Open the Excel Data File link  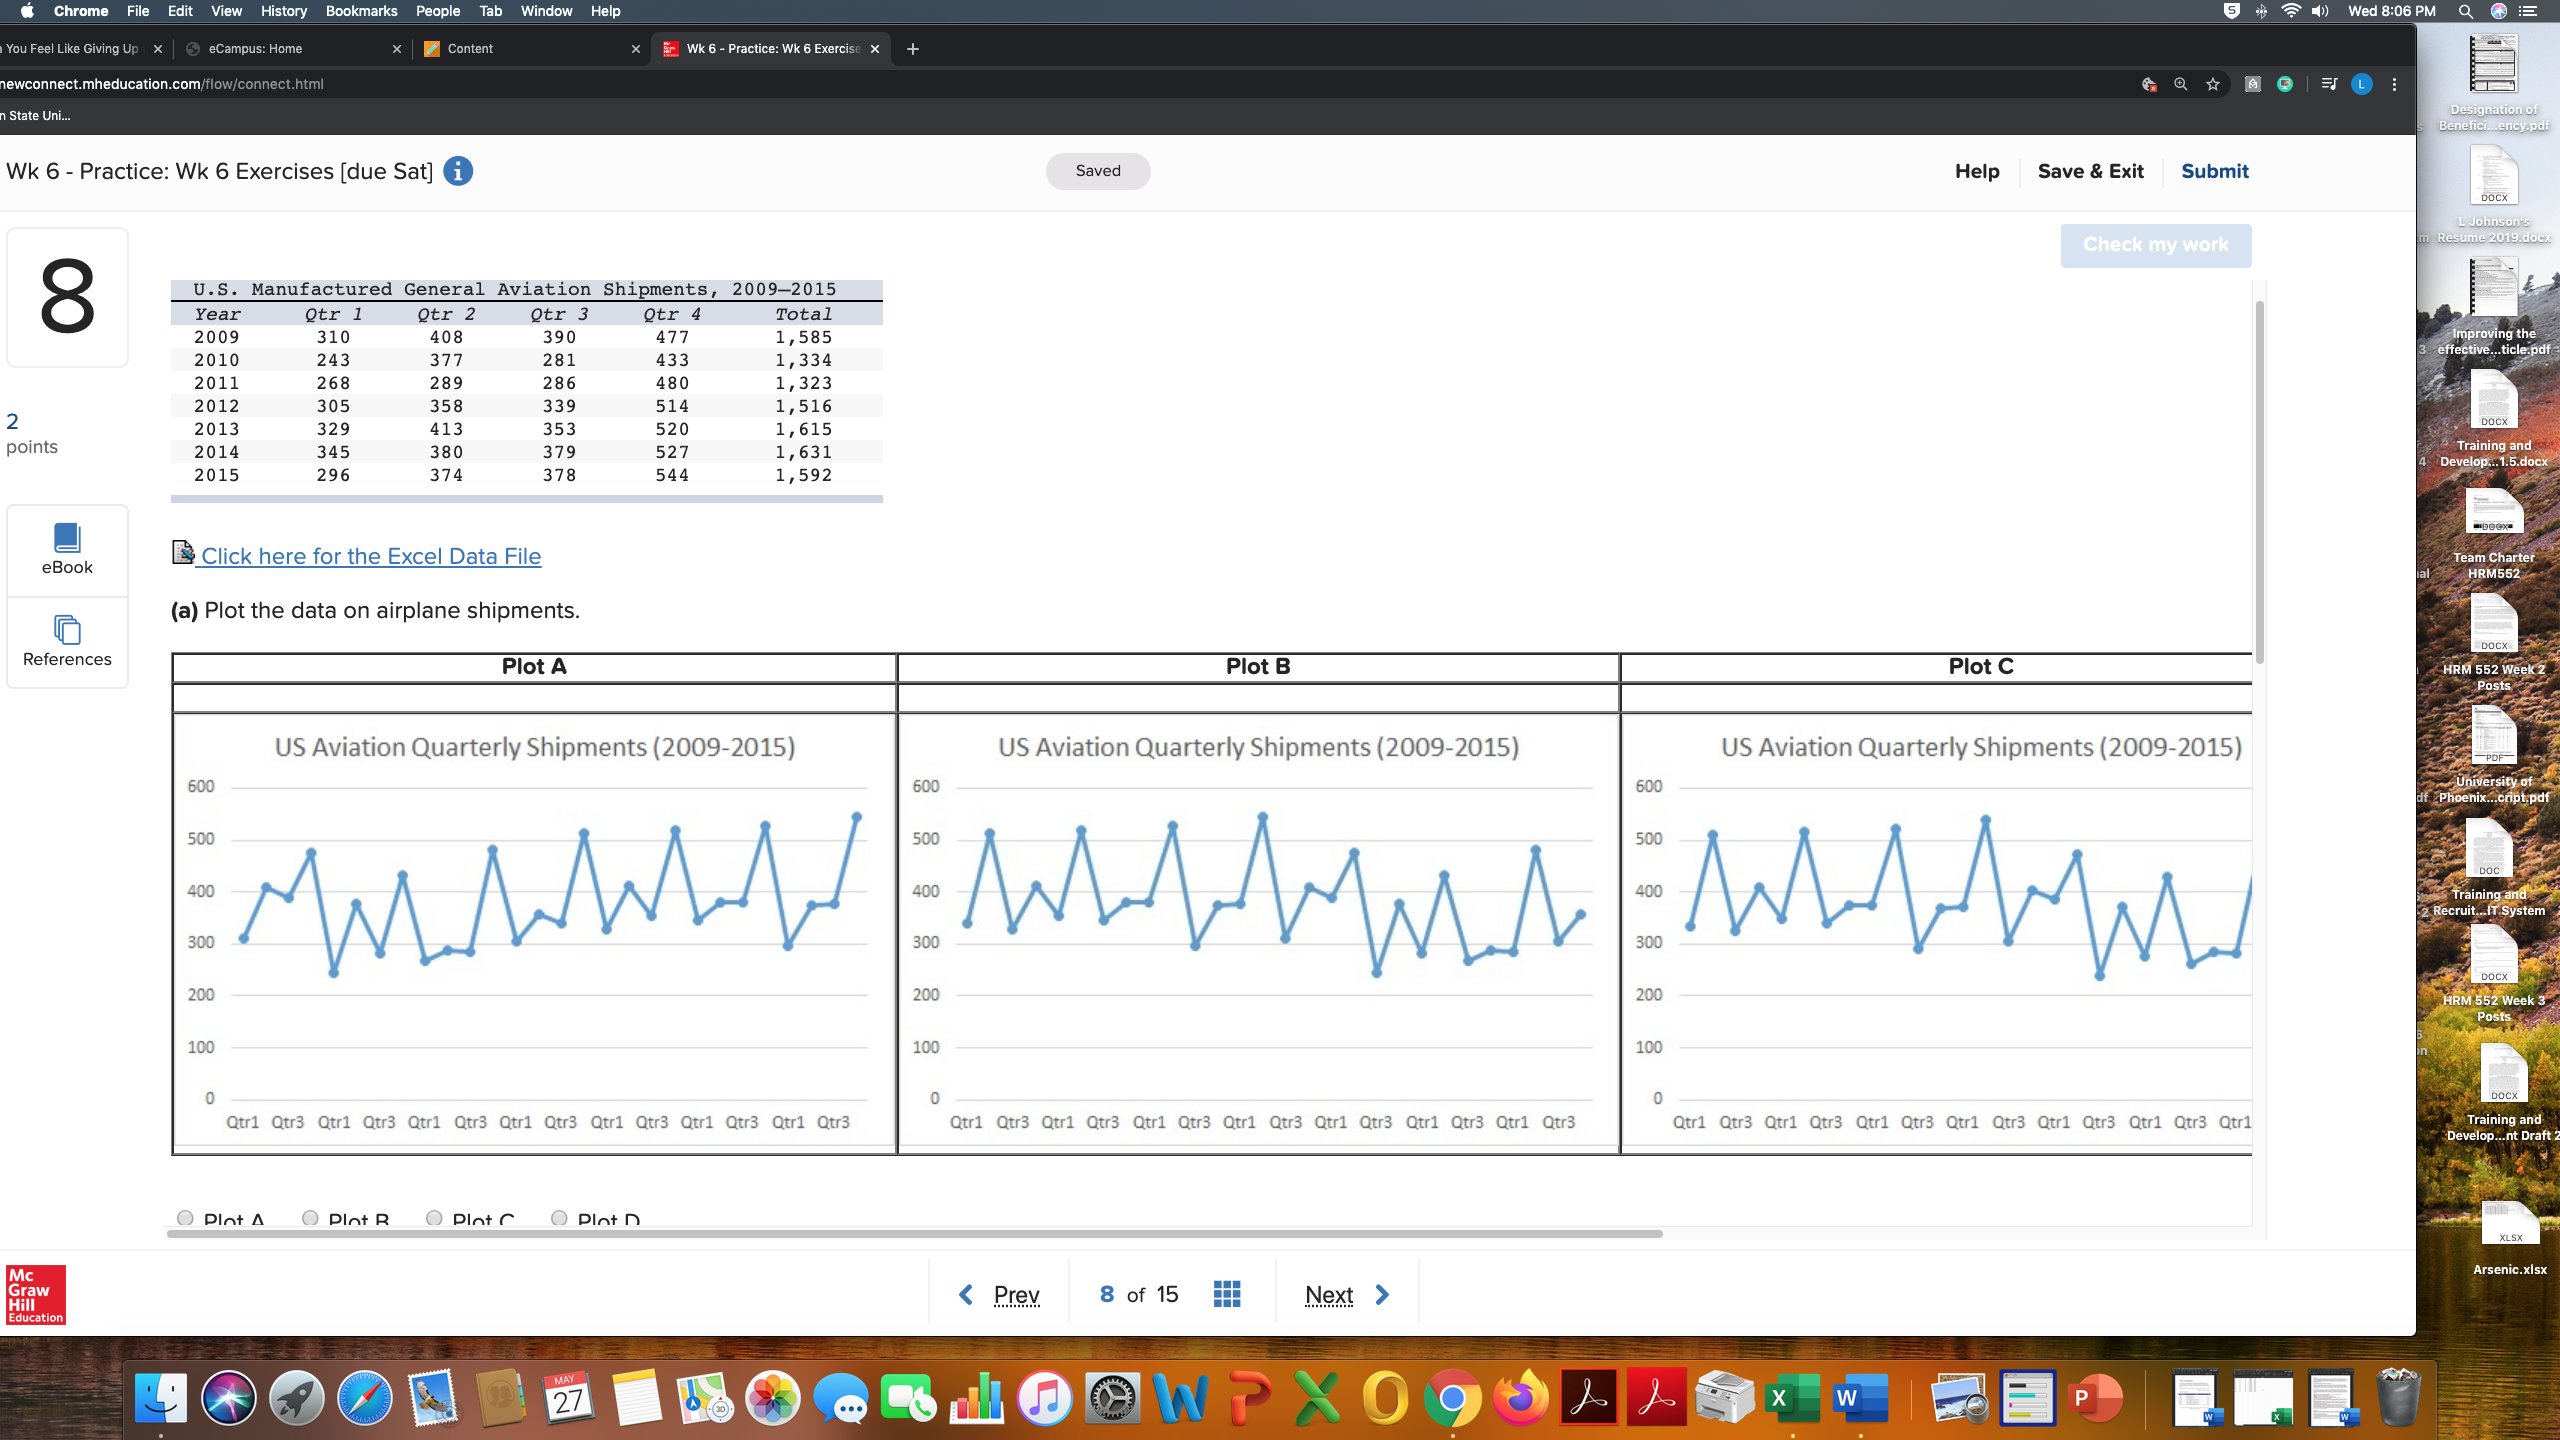[369, 556]
